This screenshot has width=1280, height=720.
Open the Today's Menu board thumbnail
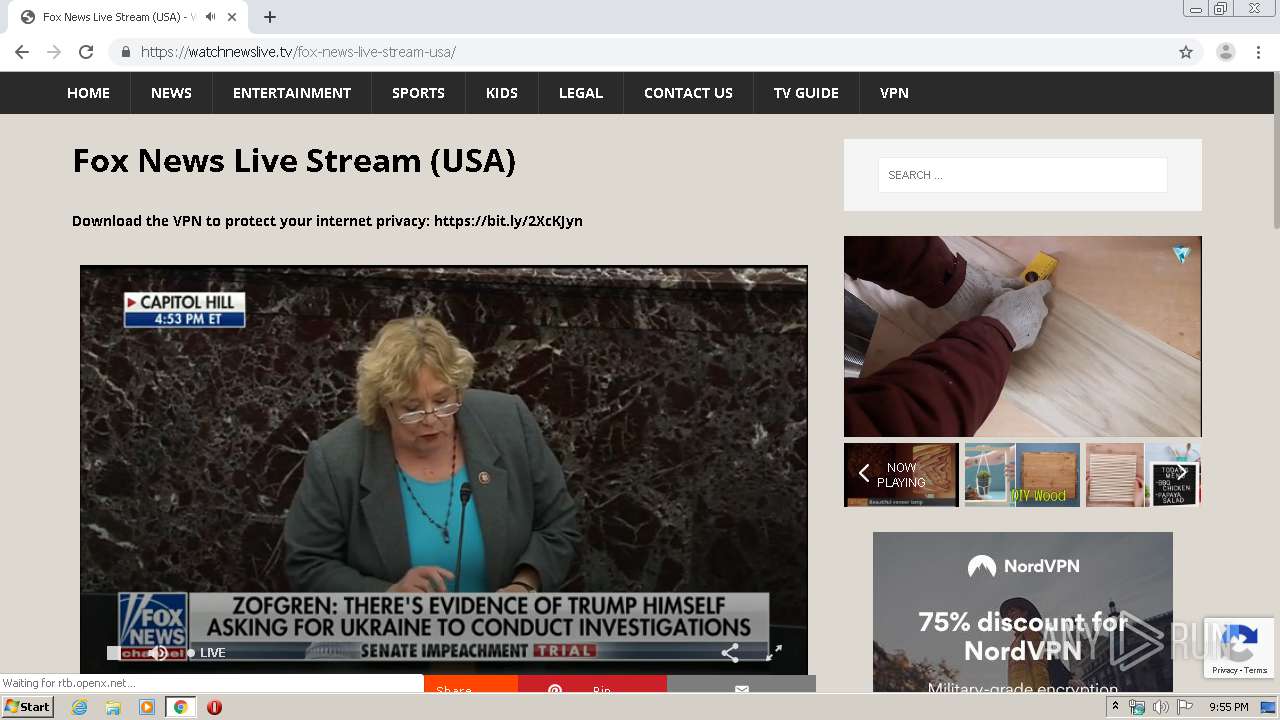click(1173, 475)
